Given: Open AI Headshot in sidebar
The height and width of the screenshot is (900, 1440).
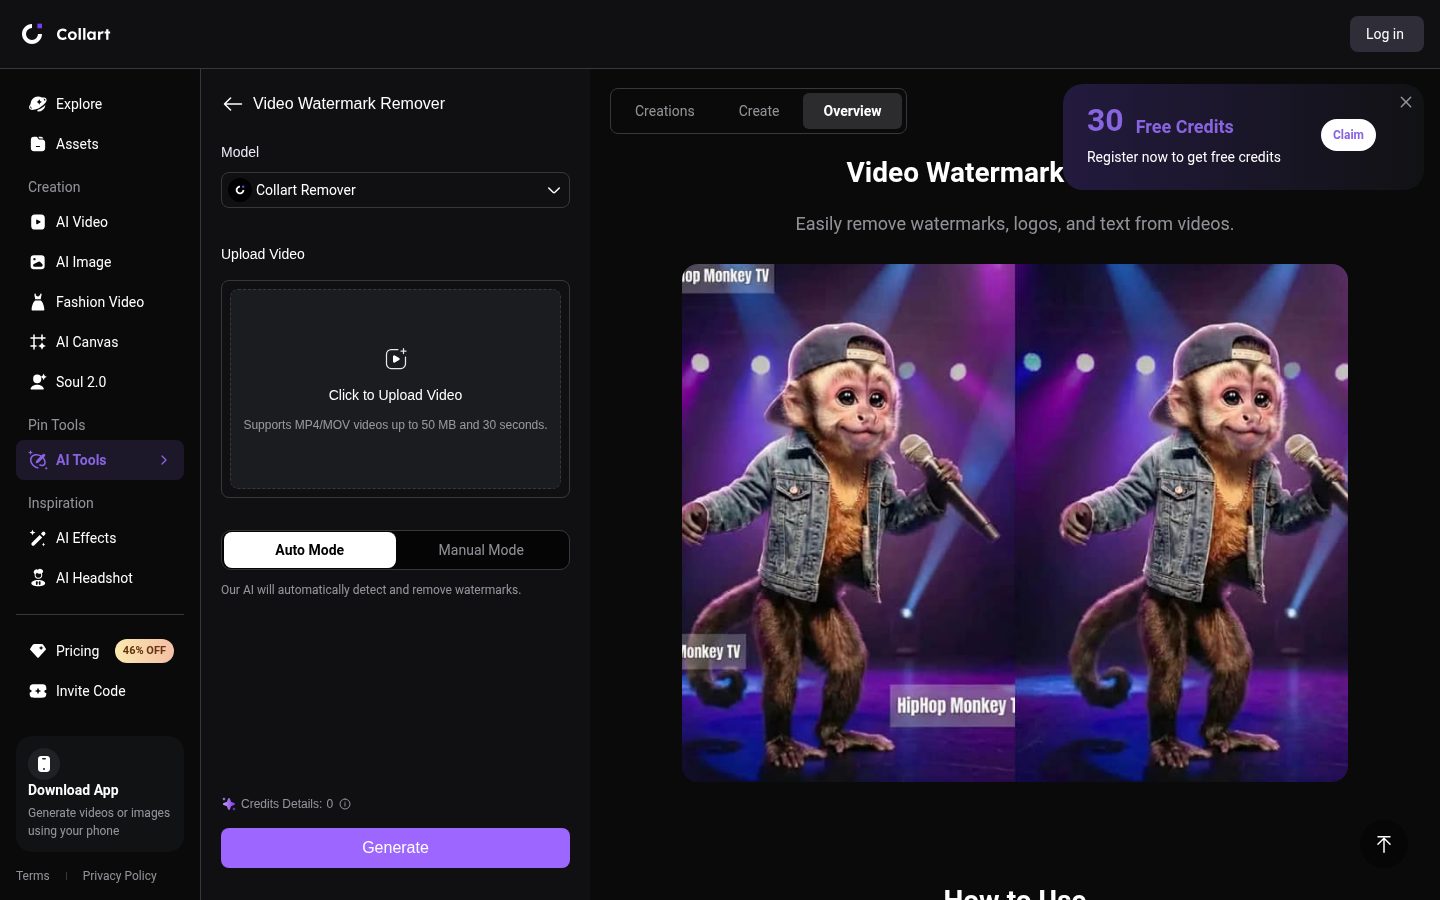Looking at the screenshot, I should (100, 578).
